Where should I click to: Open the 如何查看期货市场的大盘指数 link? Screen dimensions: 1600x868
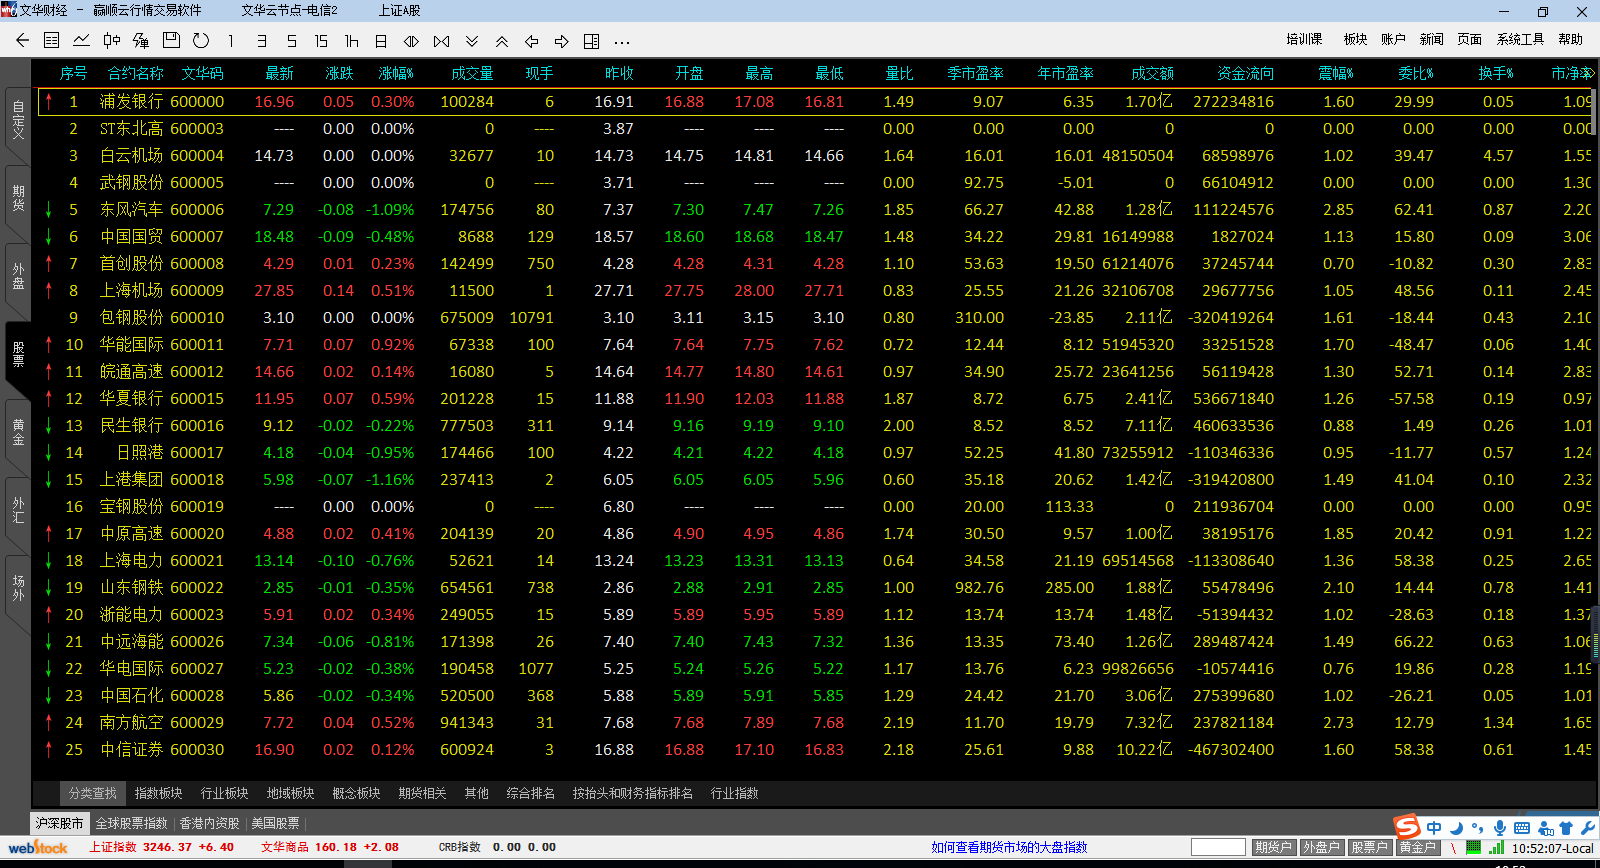point(1009,847)
